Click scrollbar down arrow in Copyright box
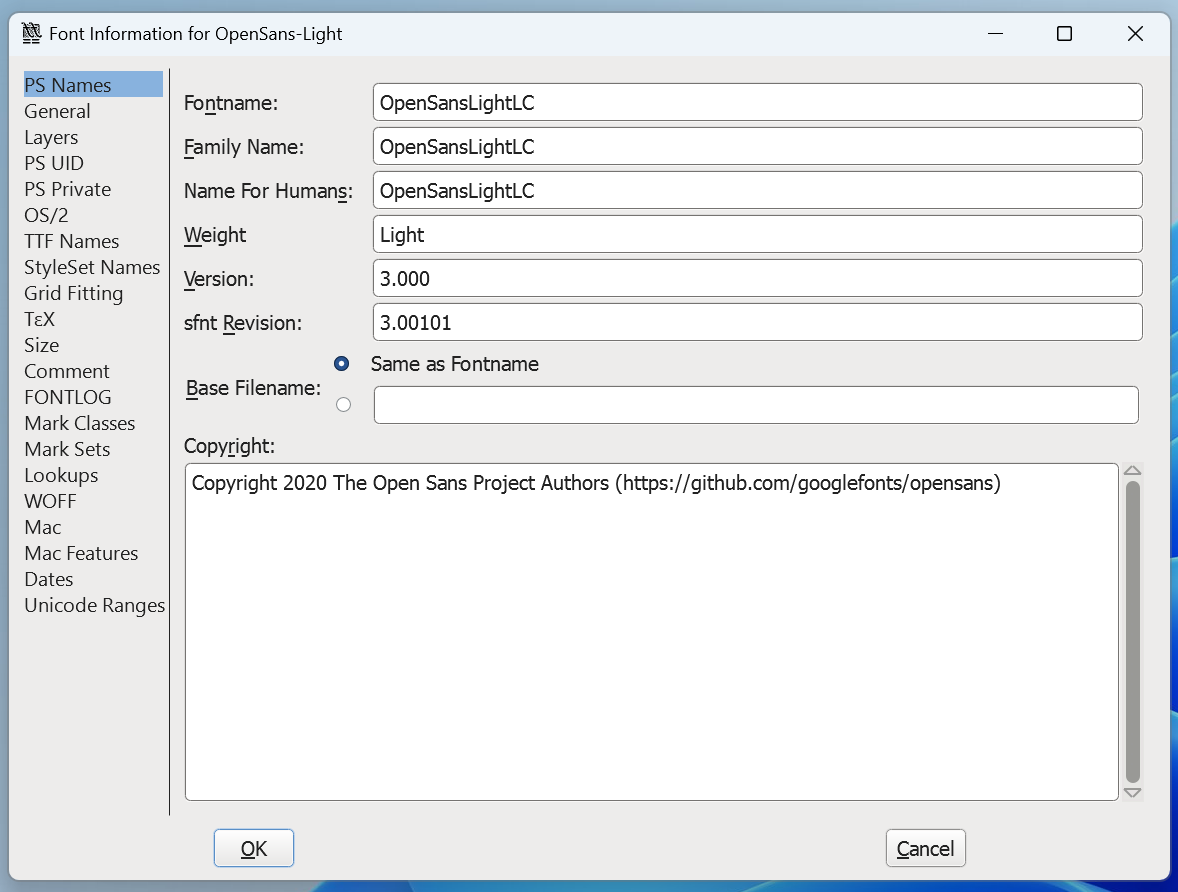The image size is (1178, 892). coord(1132,793)
